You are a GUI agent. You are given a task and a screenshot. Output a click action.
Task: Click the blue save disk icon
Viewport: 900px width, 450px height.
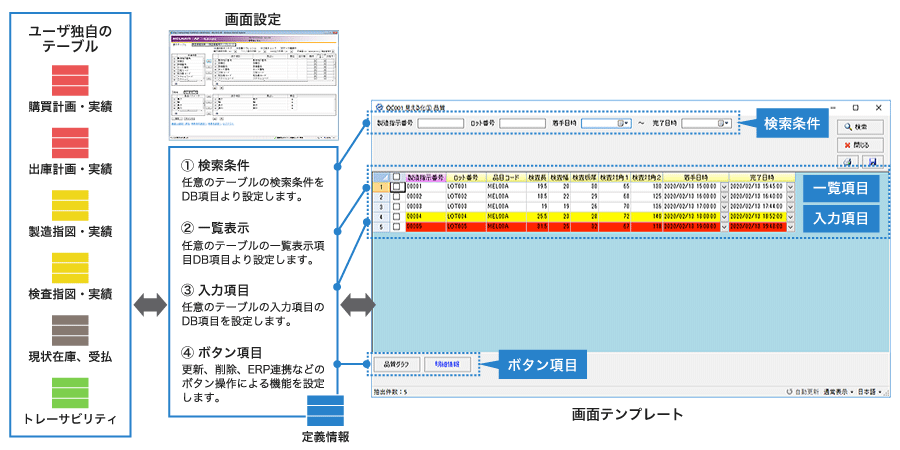(x=873, y=162)
